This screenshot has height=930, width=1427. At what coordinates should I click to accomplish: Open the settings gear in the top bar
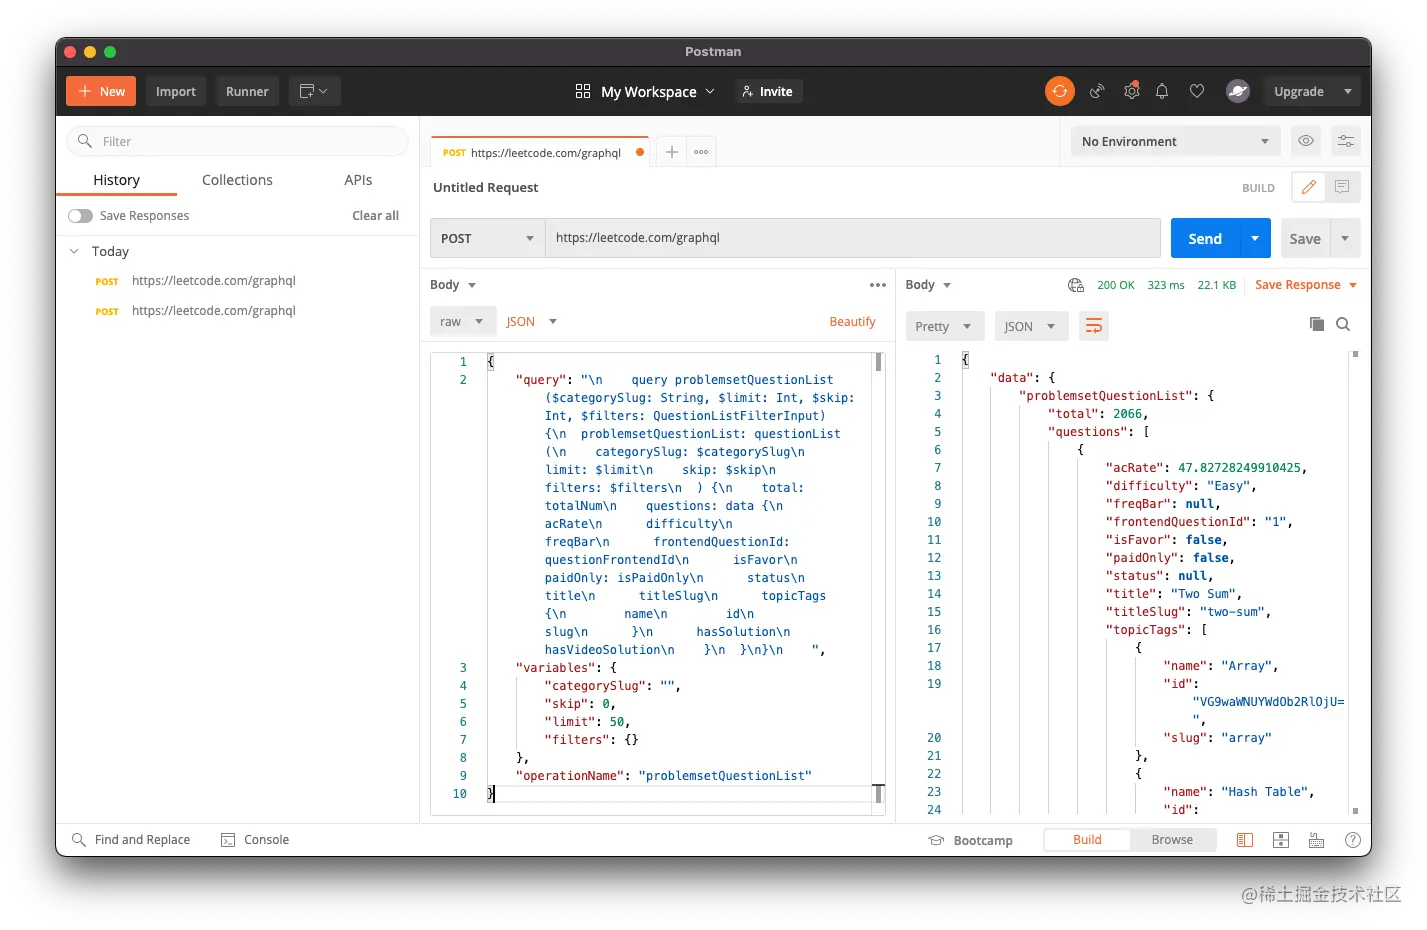tap(1131, 91)
